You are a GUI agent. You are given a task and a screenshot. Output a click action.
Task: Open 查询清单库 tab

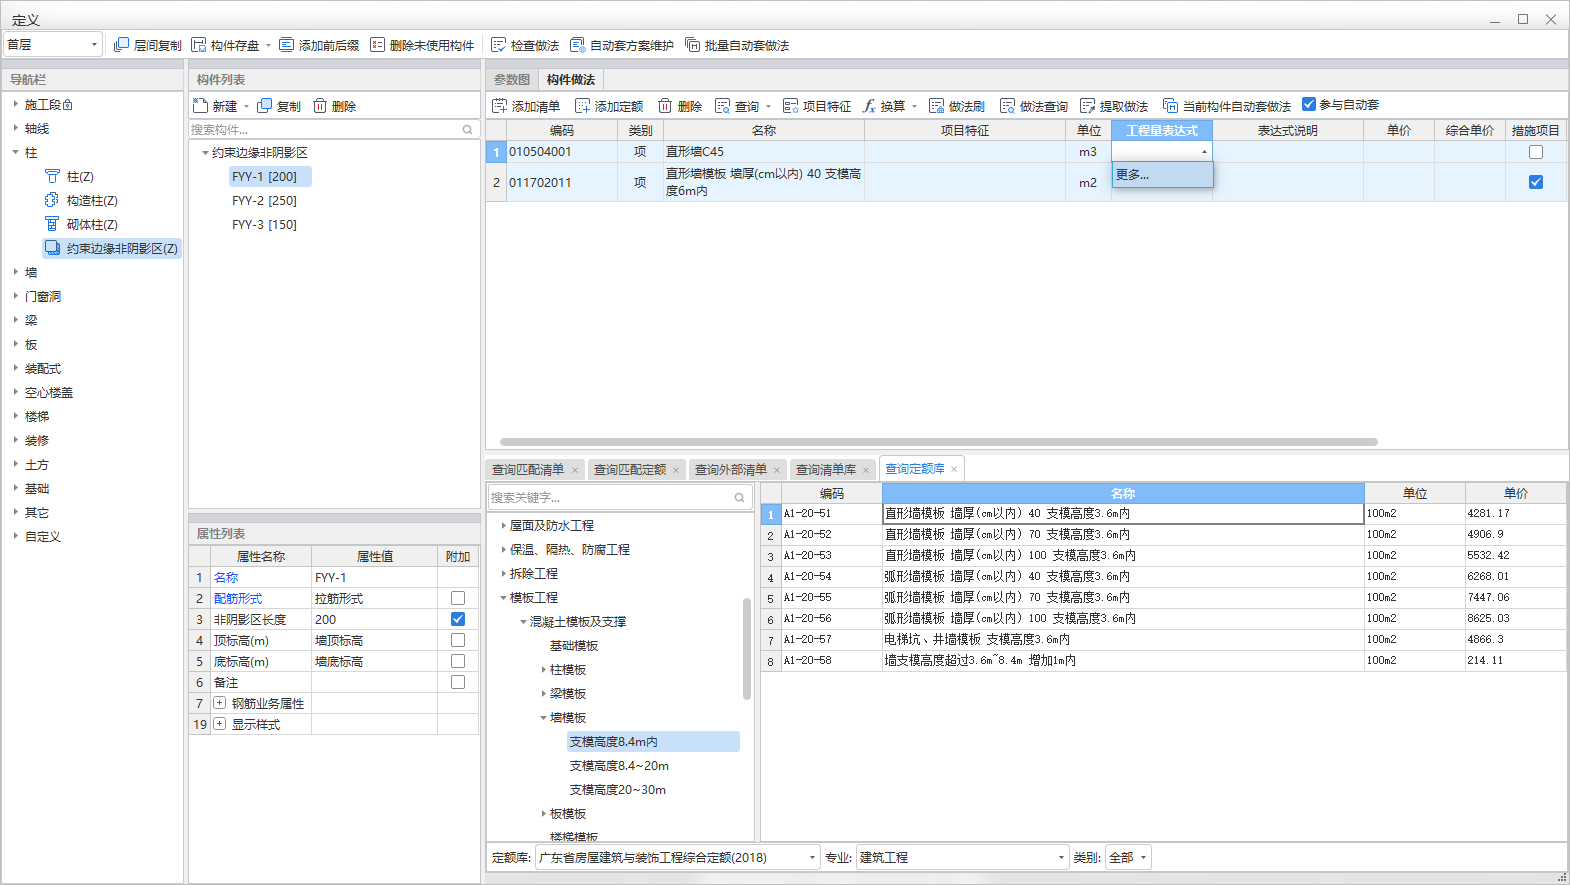(826, 469)
